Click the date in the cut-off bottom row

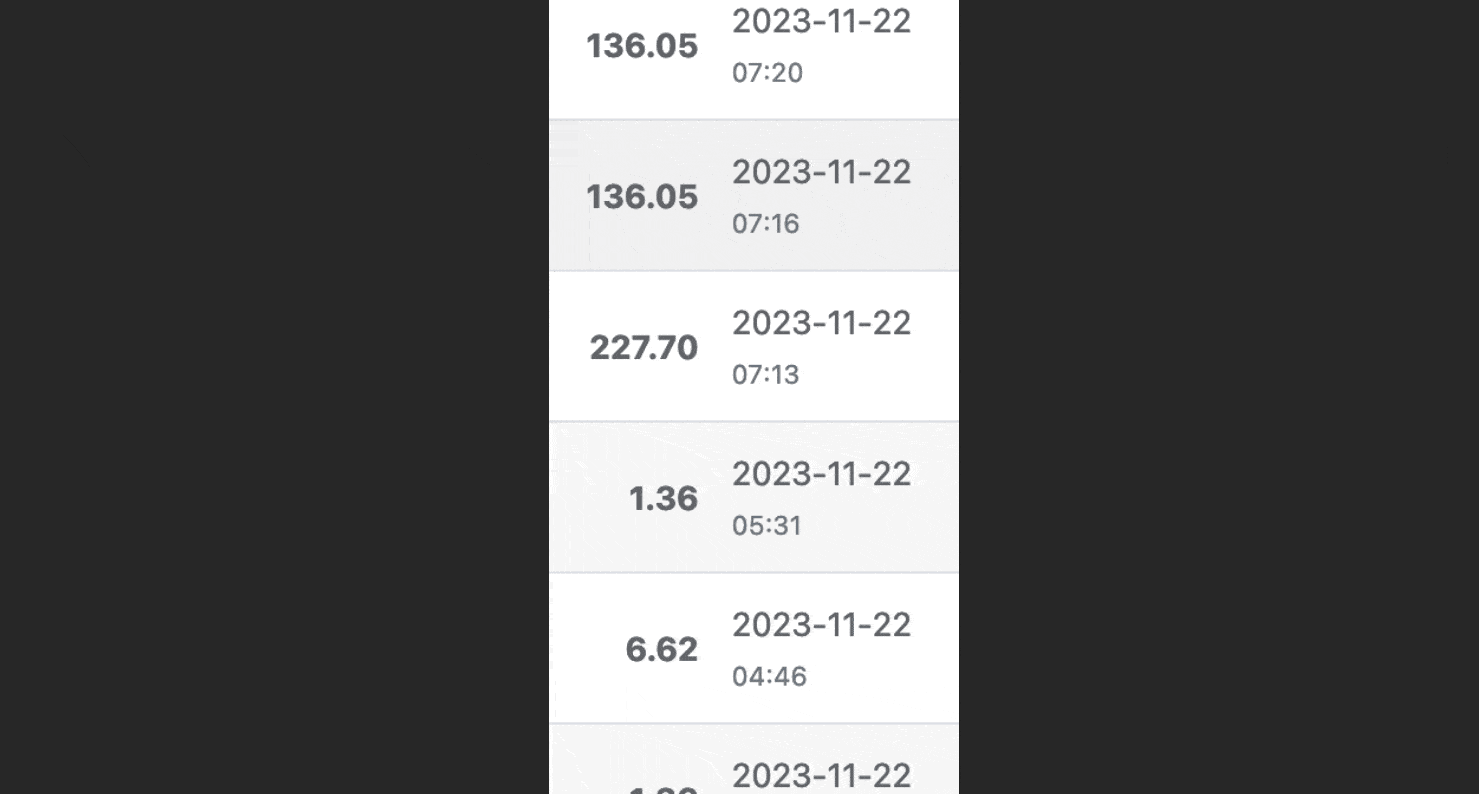click(x=822, y=776)
